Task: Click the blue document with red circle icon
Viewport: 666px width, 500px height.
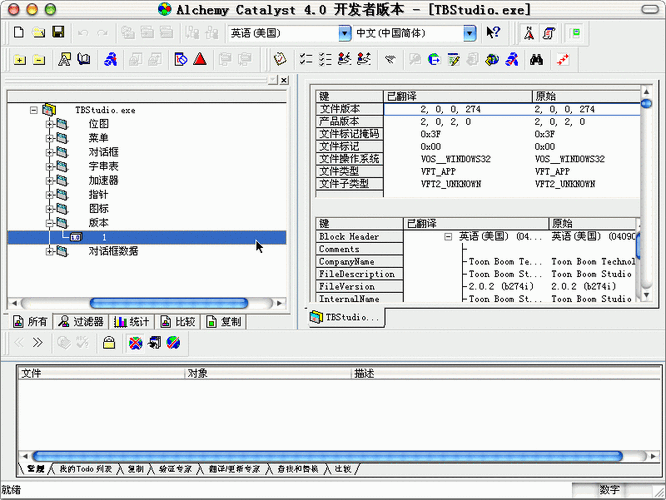Action: (x=181, y=59)
